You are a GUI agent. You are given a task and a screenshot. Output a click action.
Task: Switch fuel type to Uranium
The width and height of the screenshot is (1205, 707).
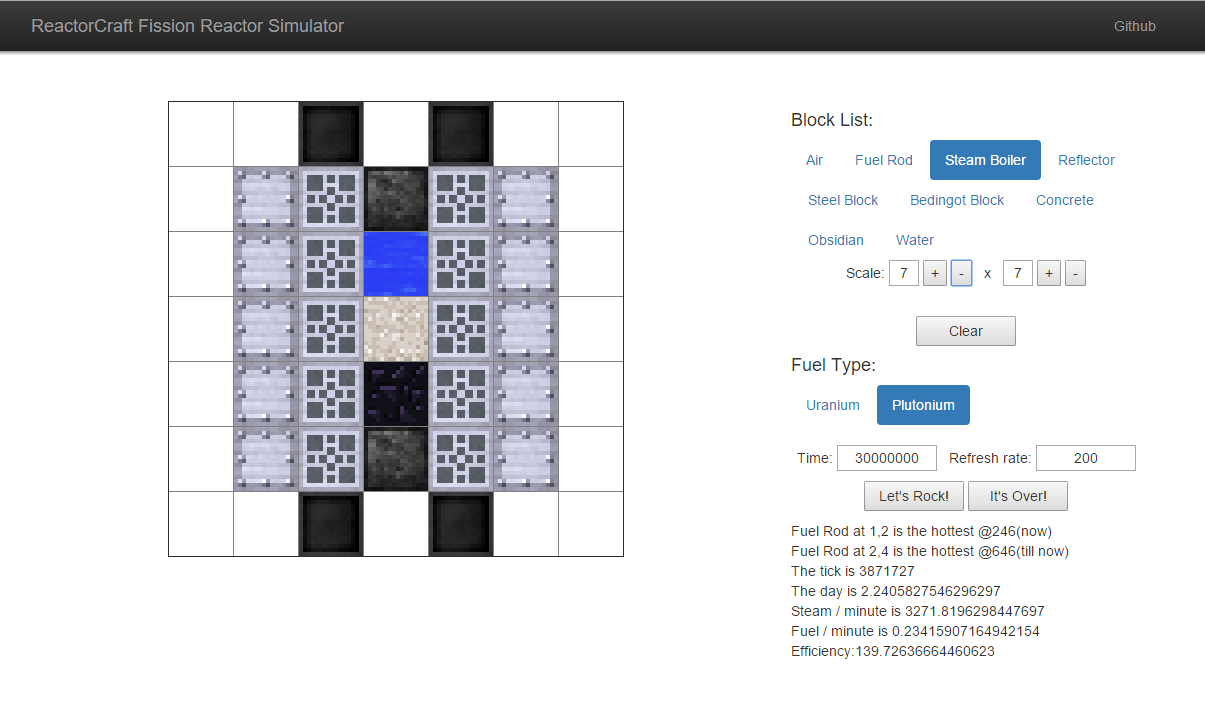pyautogui.click(x=833, y=405)
